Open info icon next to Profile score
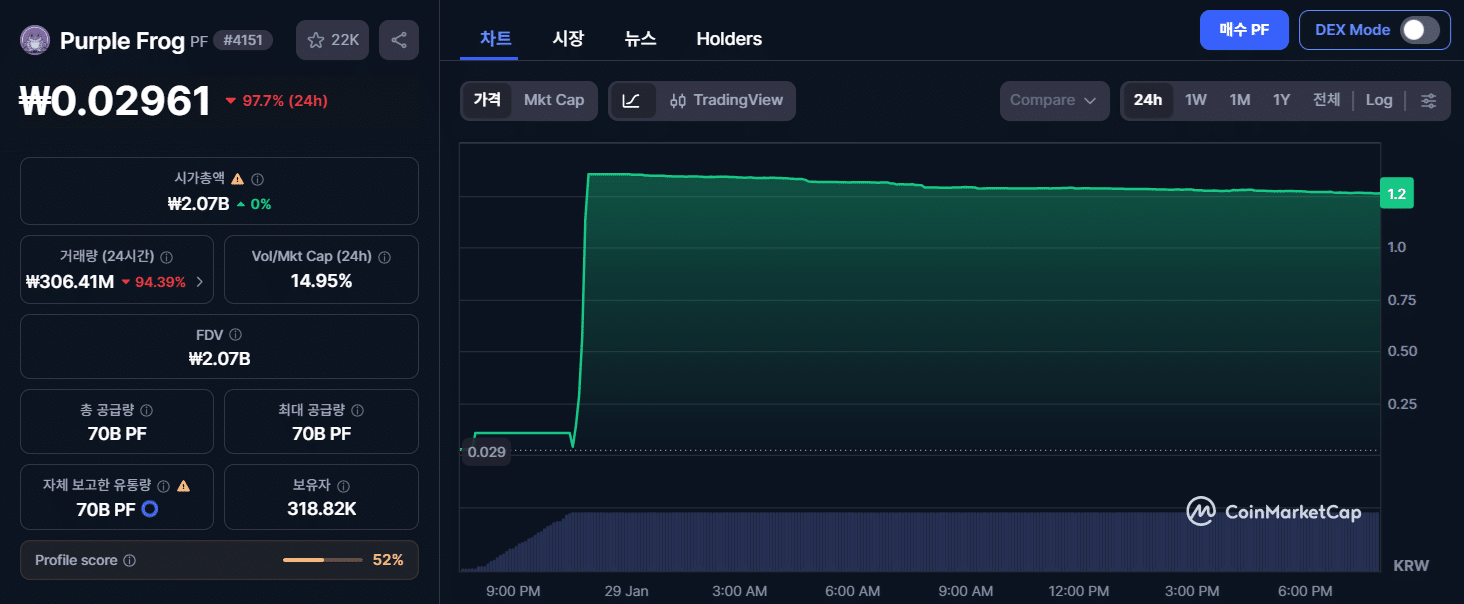 [x=130, y=561]
